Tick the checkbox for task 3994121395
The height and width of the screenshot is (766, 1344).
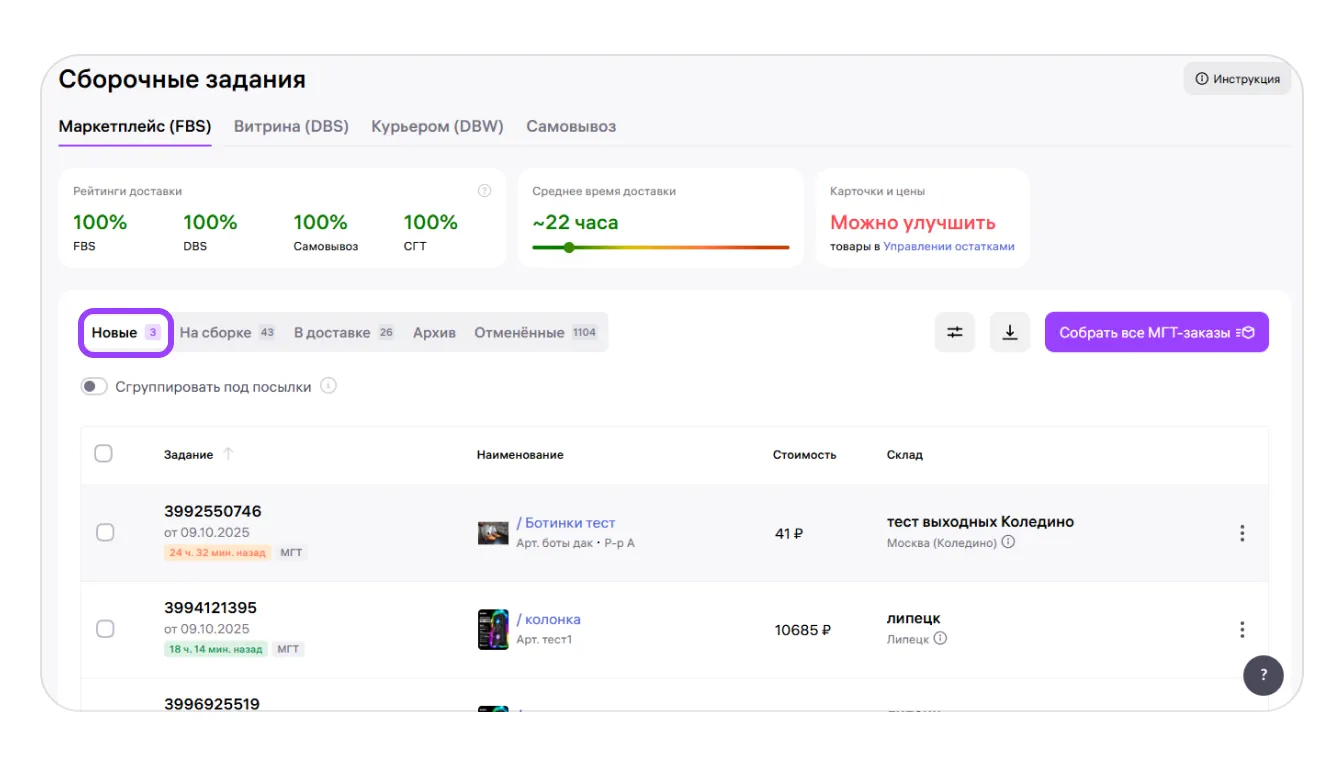click(105, 629)
